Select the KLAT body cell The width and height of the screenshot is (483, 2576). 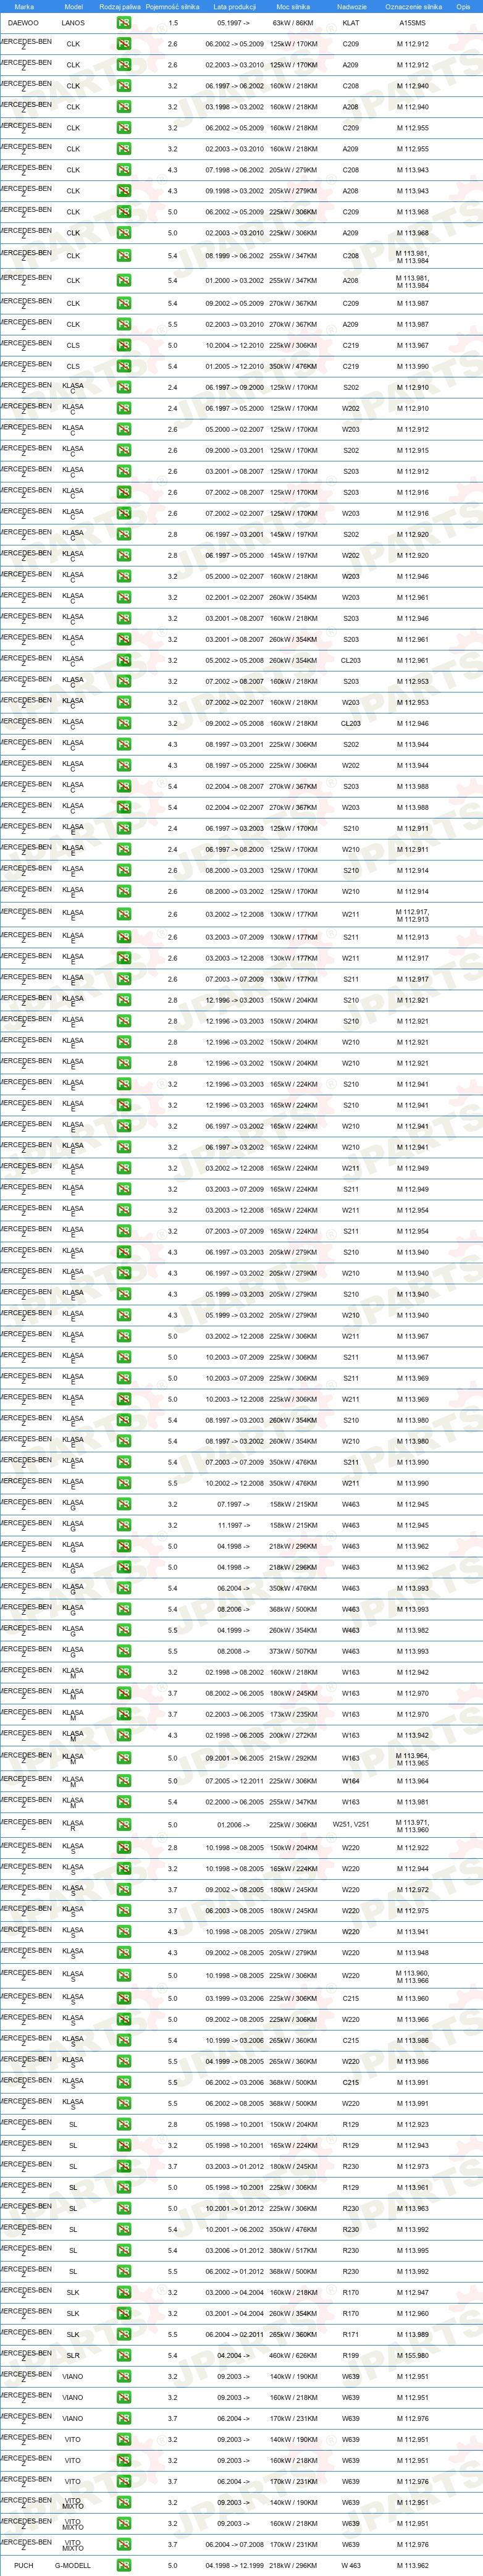351,22
